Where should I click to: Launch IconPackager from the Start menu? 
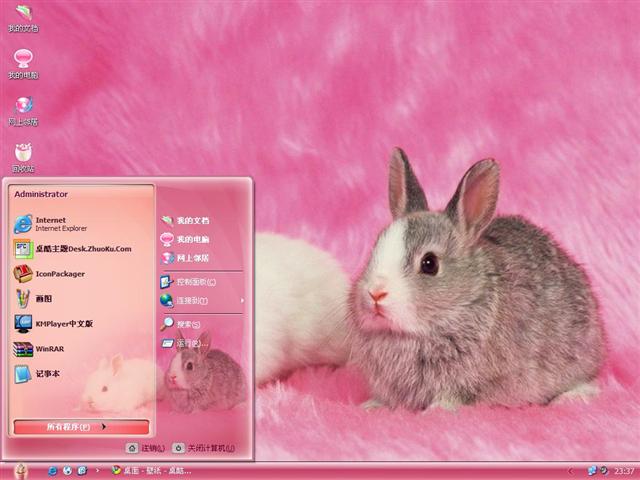pos(60,274)
